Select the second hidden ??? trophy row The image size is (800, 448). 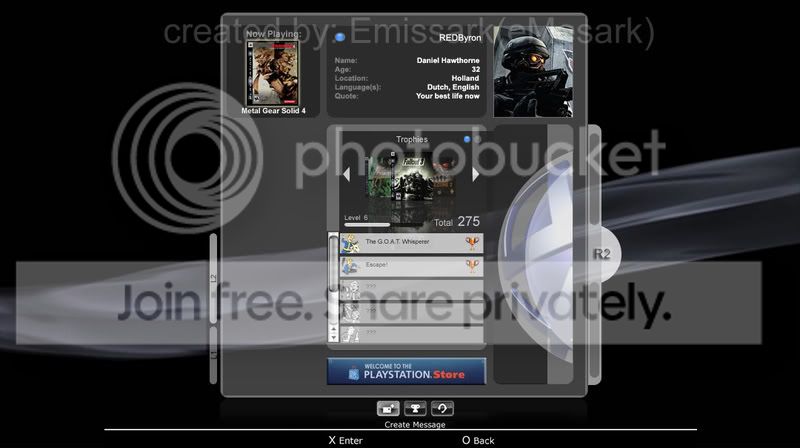pyautogui.click(x=411, y=312)
